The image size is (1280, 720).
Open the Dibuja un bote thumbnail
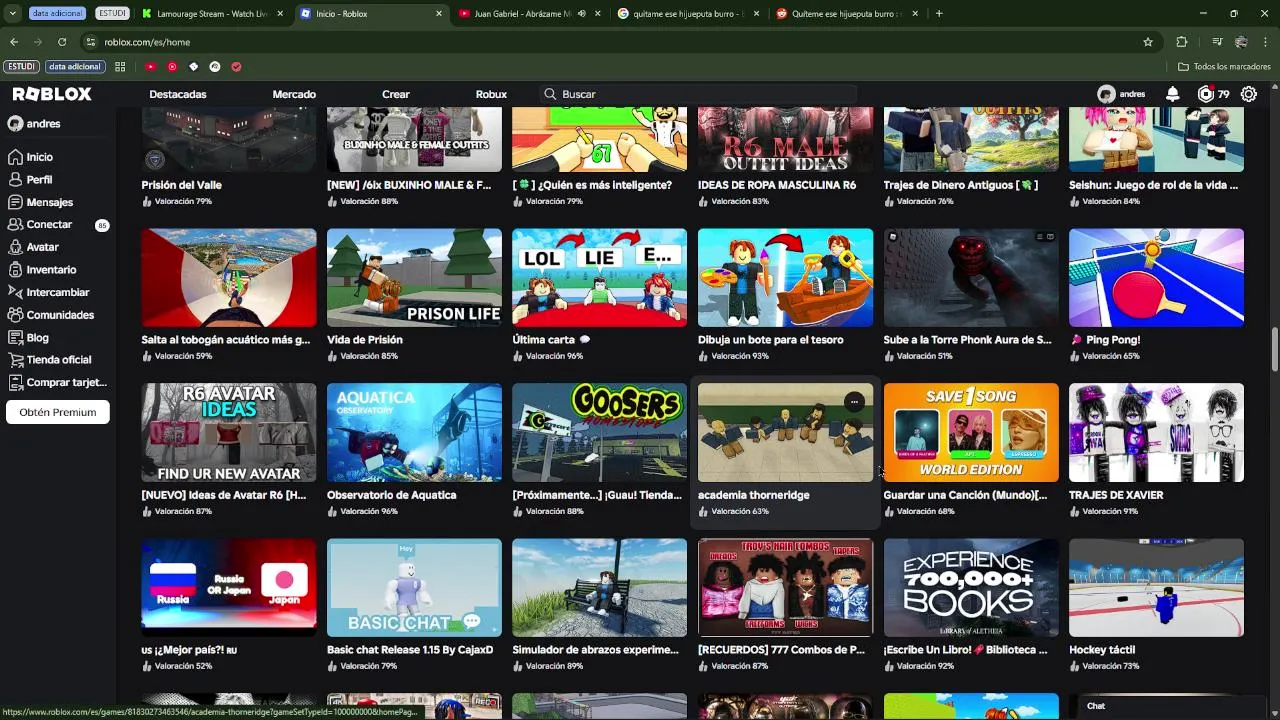pos(785,278)
